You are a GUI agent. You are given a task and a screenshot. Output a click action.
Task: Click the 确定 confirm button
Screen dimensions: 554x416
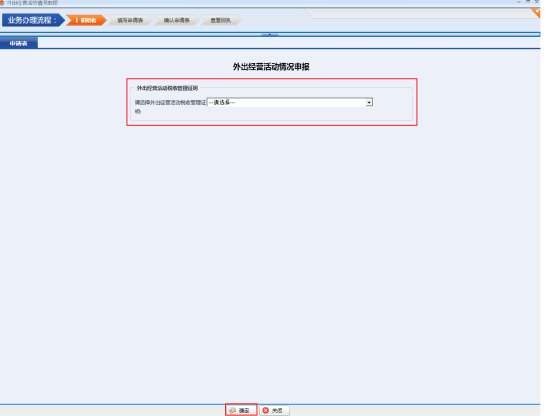[x=241, y=410]
